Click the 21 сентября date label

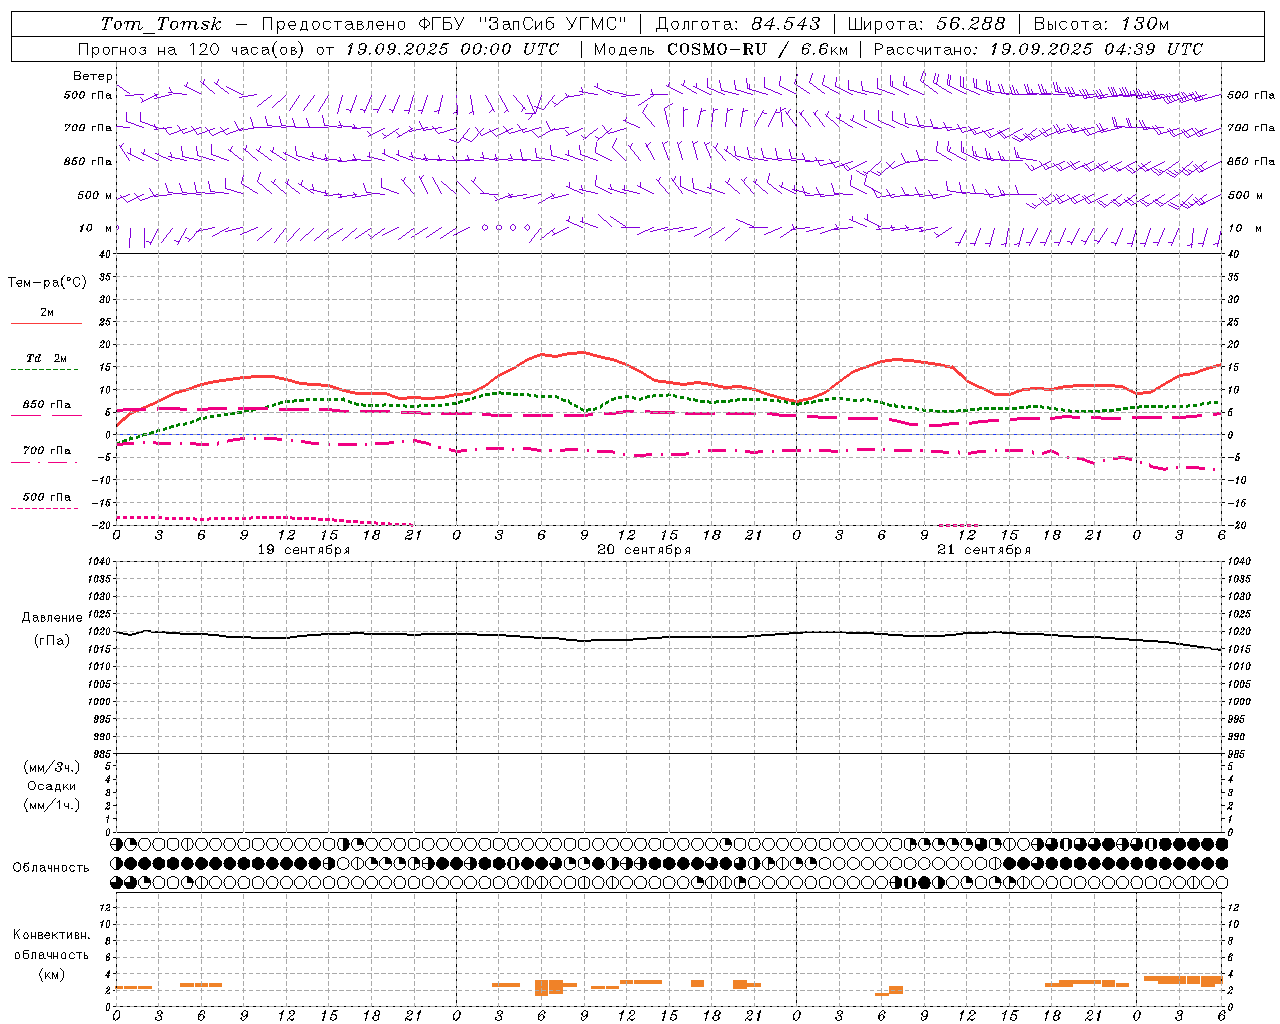tap(984, 550)
